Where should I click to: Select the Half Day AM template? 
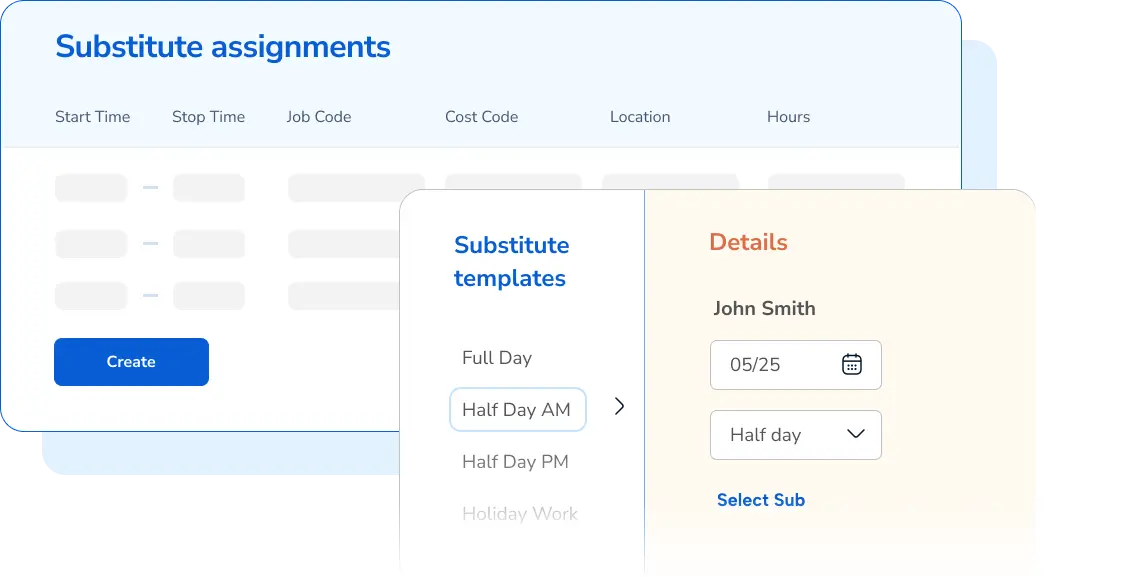(517, 409)
